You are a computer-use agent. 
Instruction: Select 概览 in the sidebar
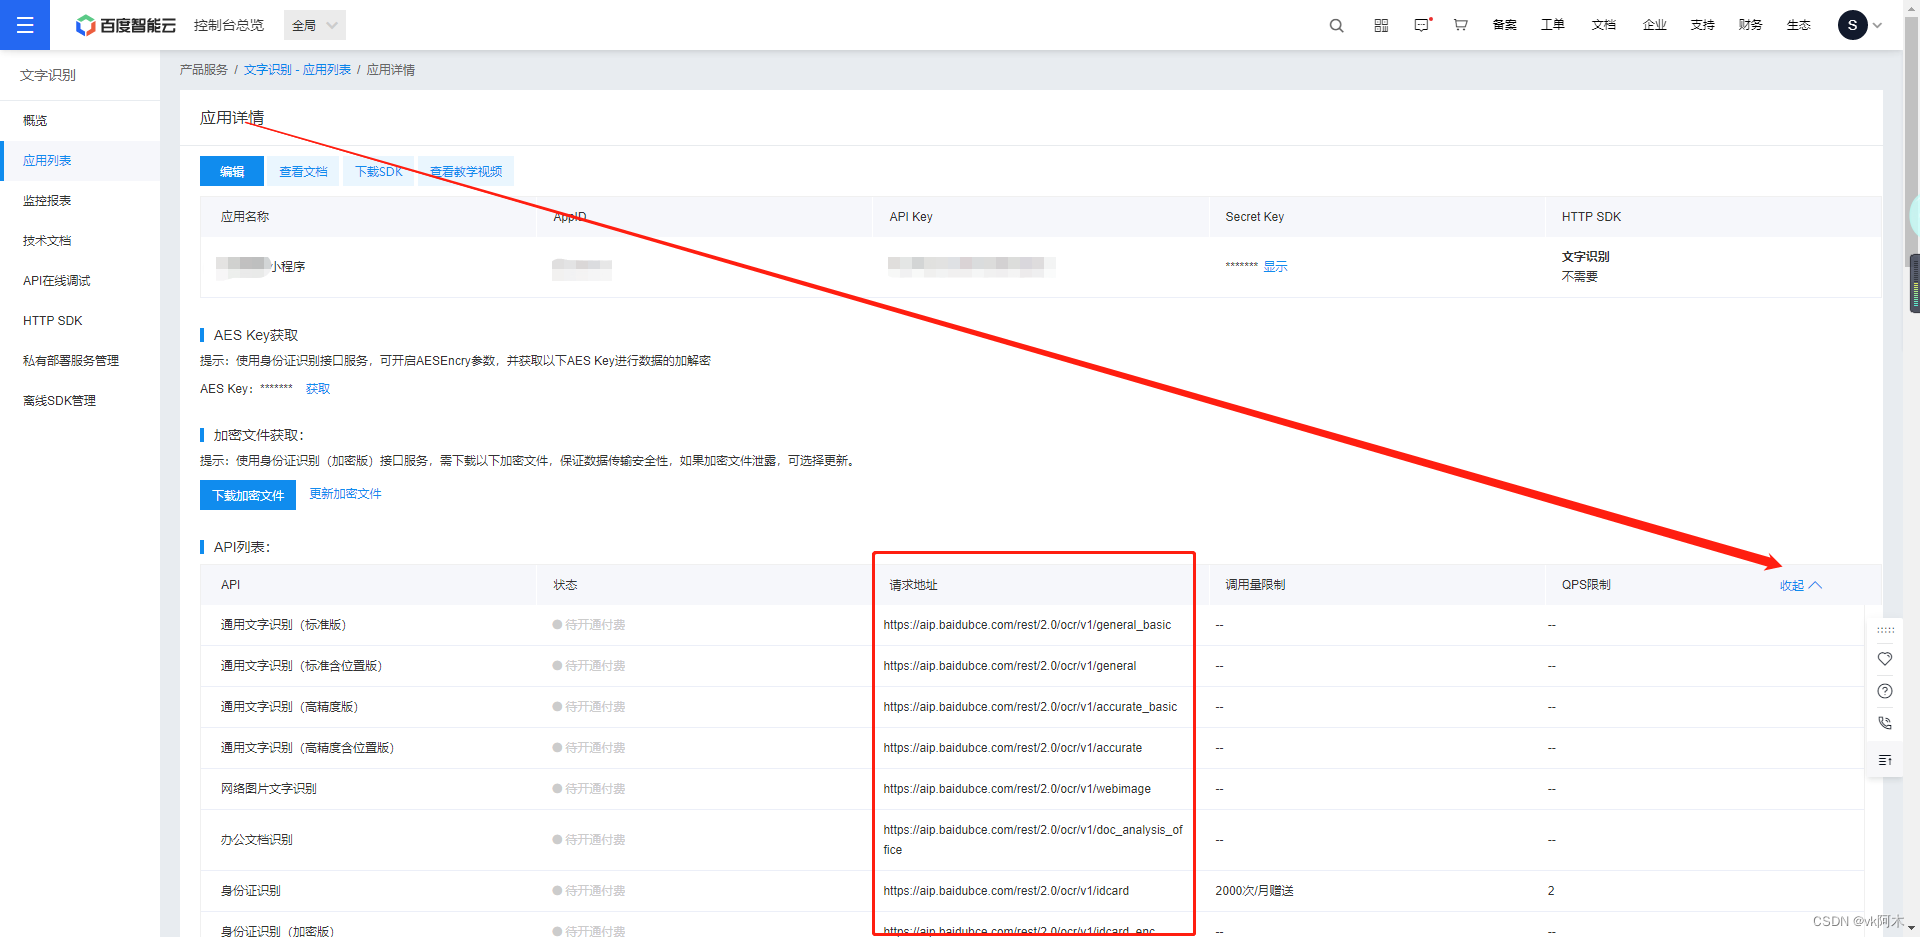pyautogui.click(x=80, y=121)
